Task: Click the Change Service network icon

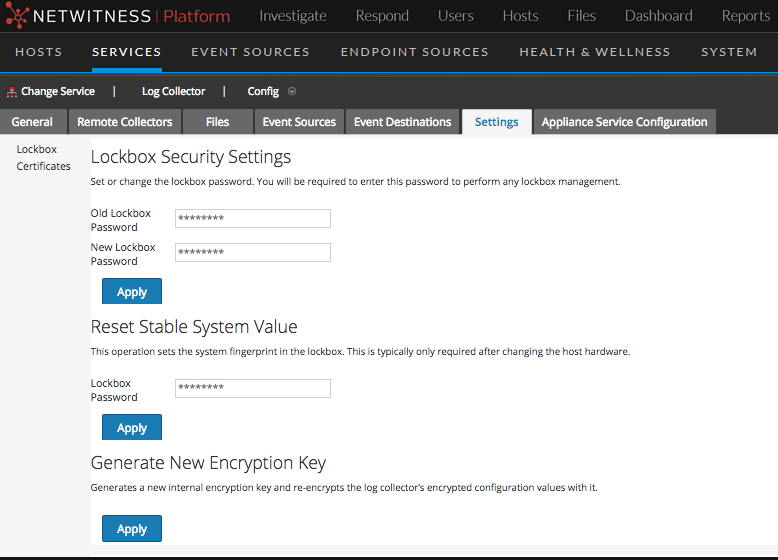Action: coord(12,92)
